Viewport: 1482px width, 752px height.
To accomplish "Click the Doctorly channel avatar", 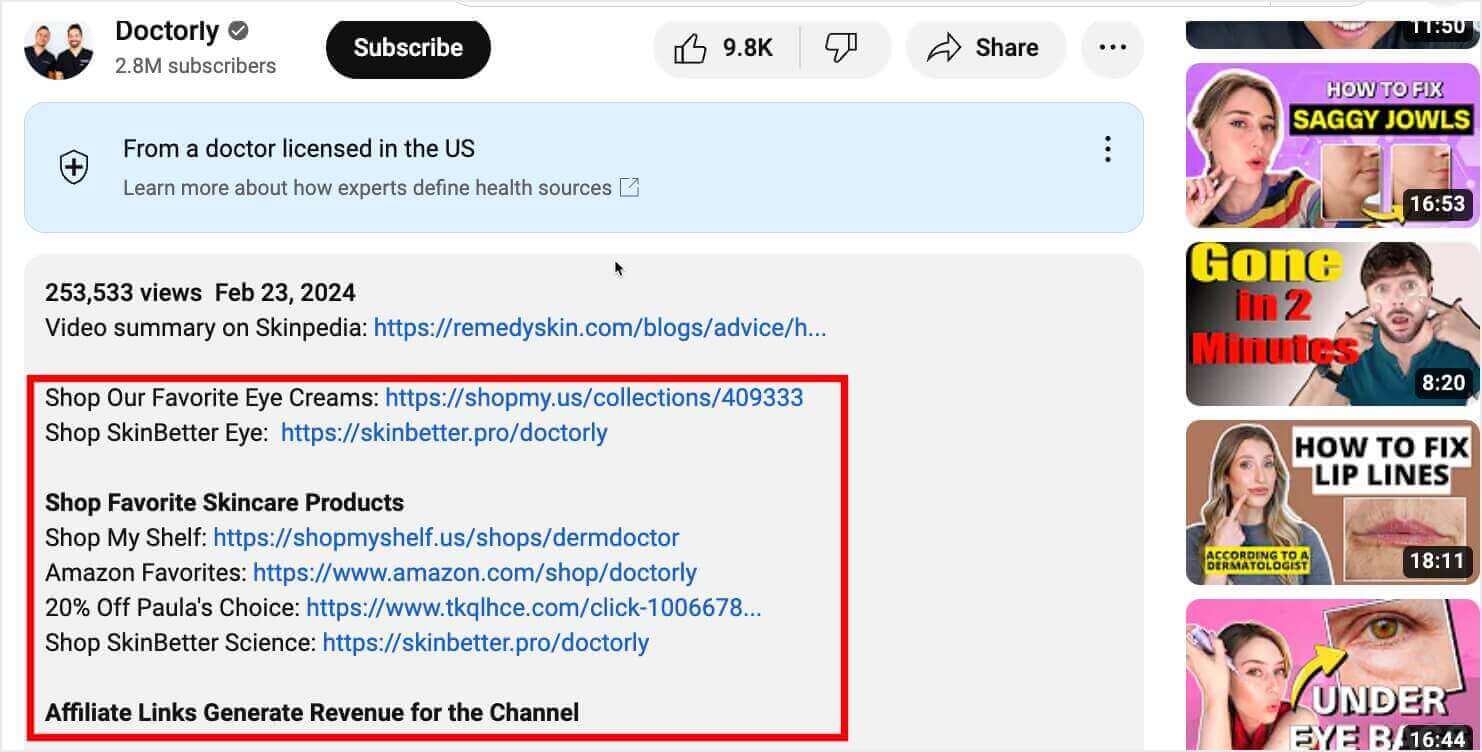I will coord(59,47).
